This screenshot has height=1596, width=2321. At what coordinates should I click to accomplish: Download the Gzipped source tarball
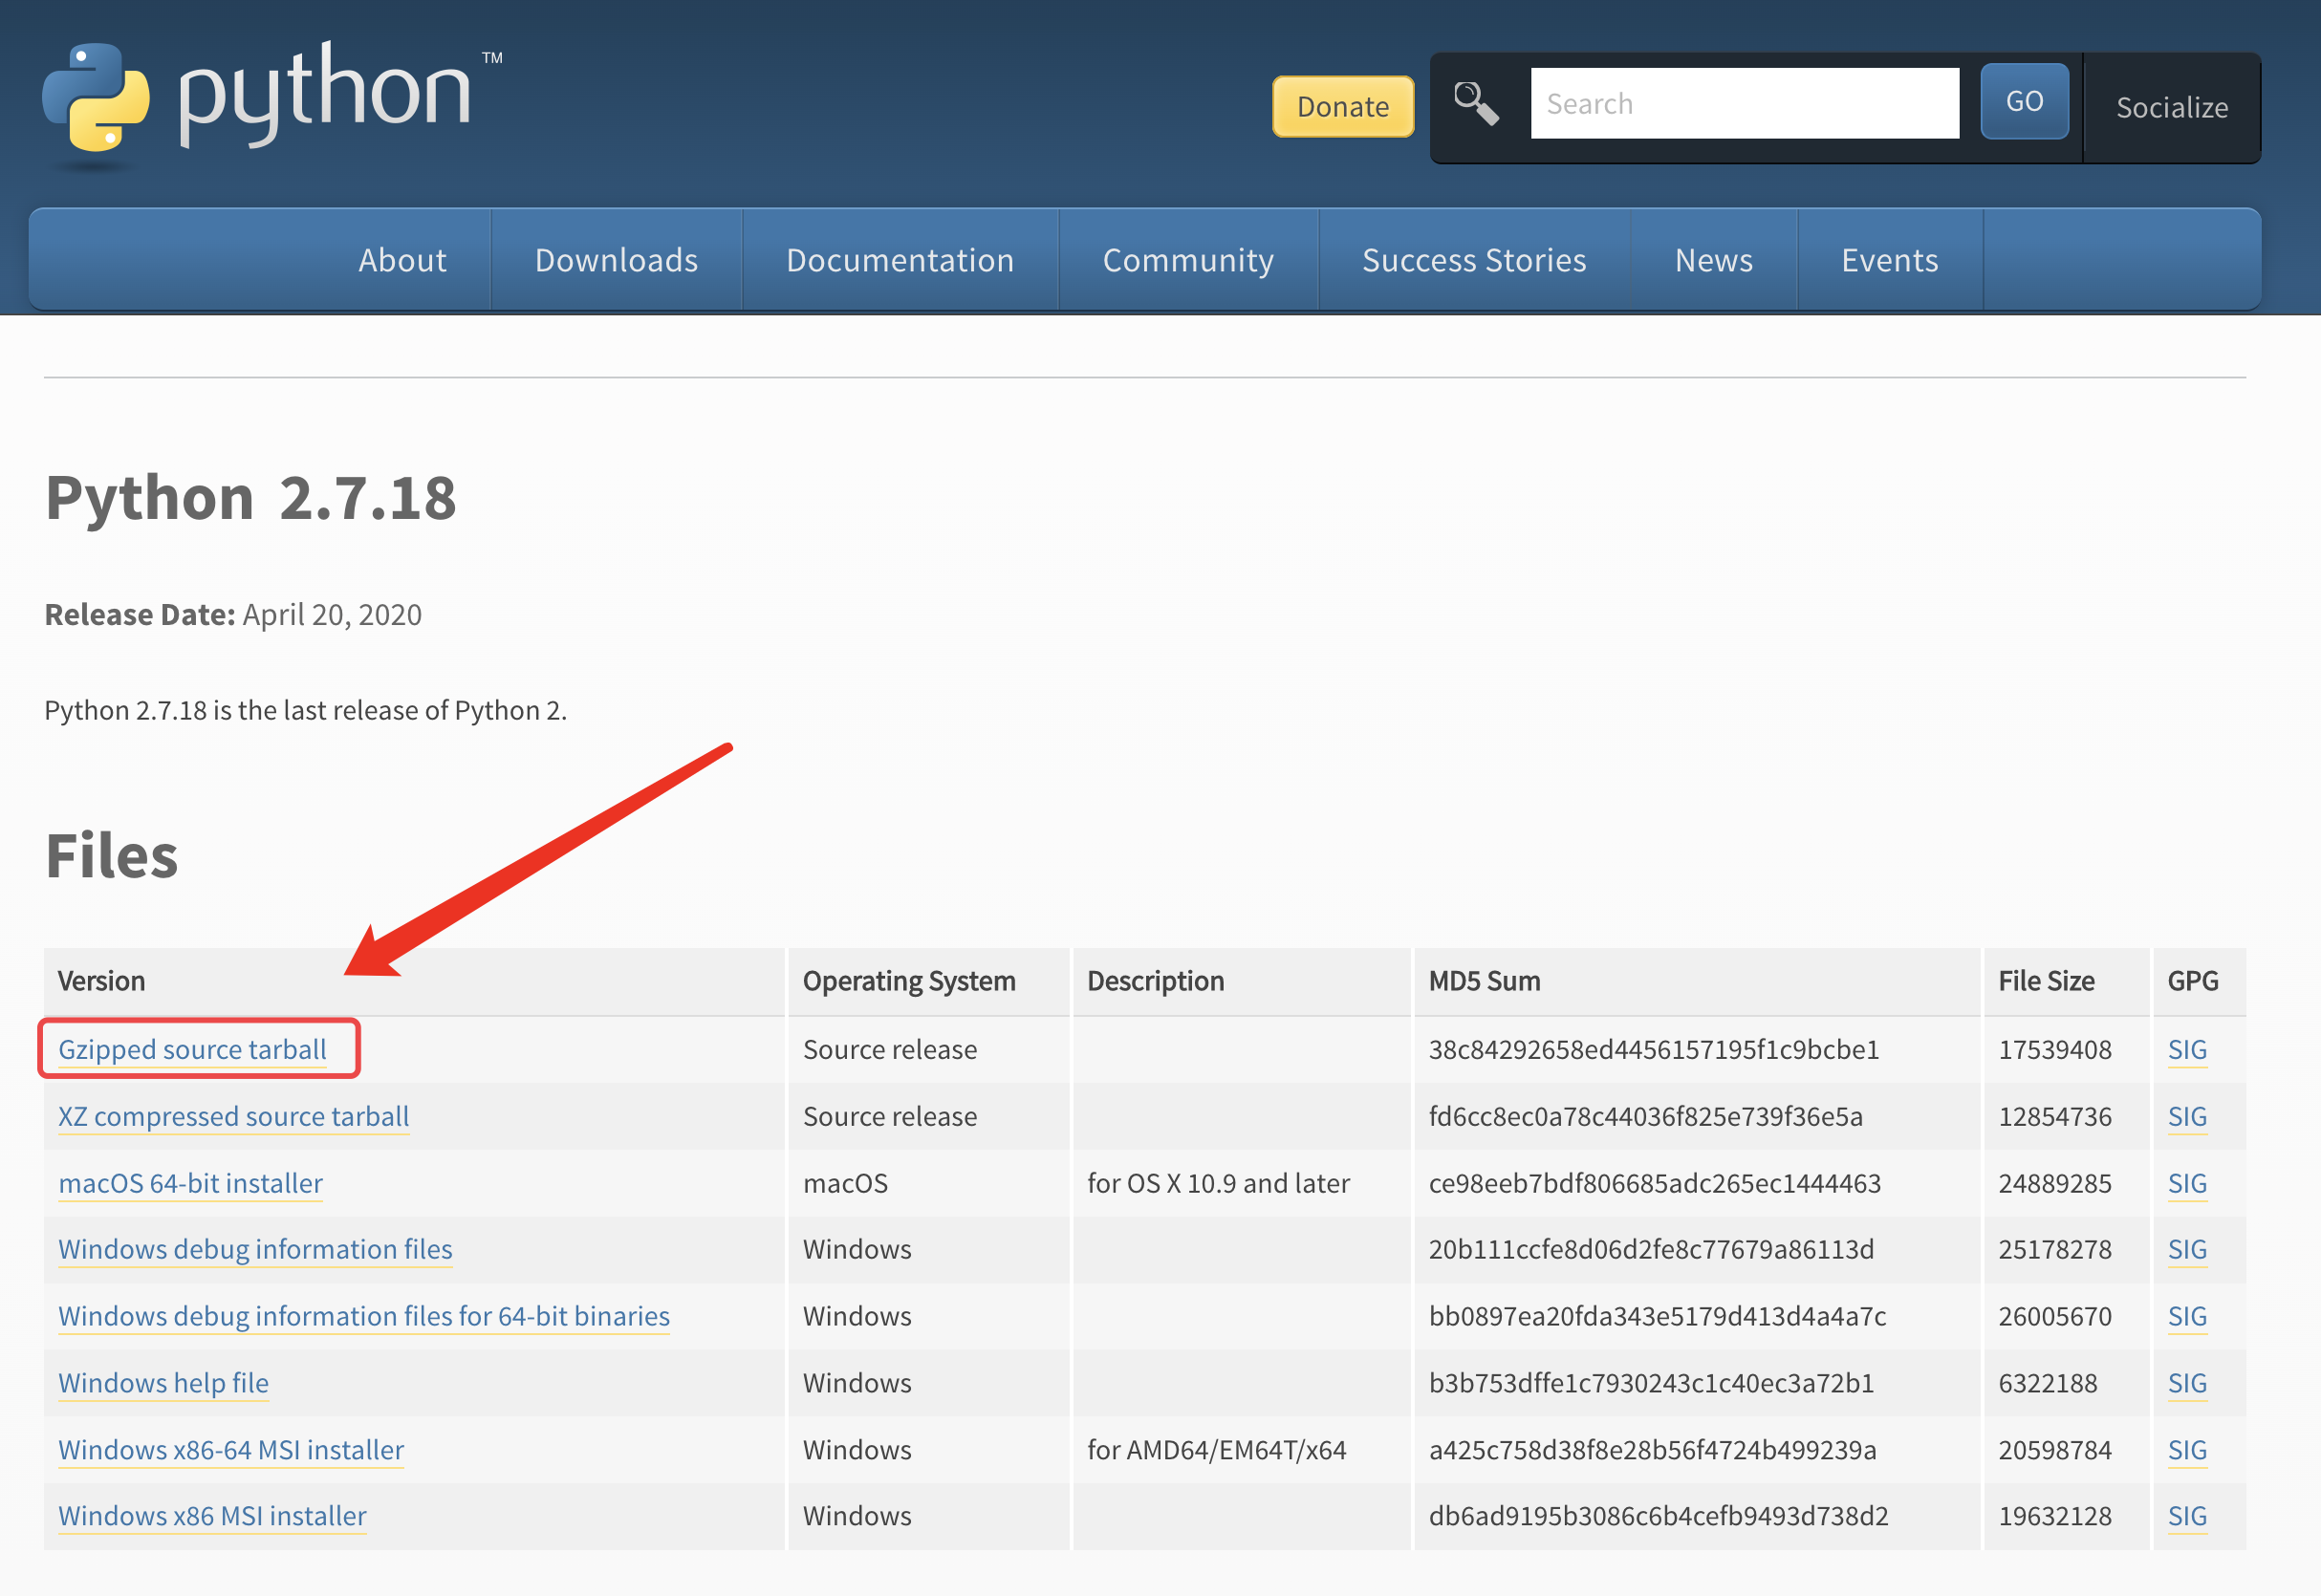tap(192, 1049)
